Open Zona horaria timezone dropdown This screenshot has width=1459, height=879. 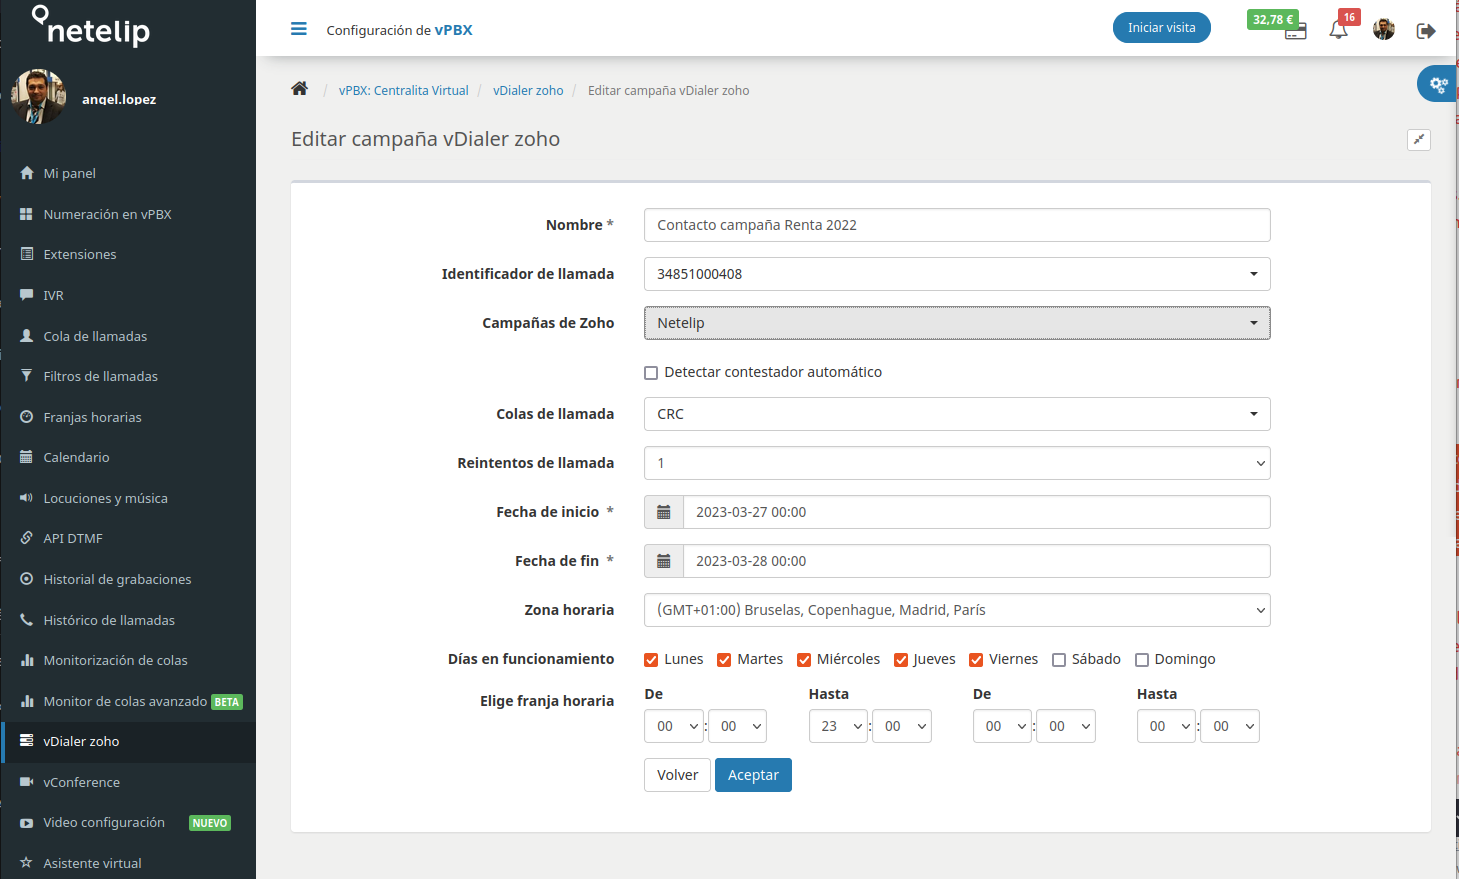pos(957,610)
